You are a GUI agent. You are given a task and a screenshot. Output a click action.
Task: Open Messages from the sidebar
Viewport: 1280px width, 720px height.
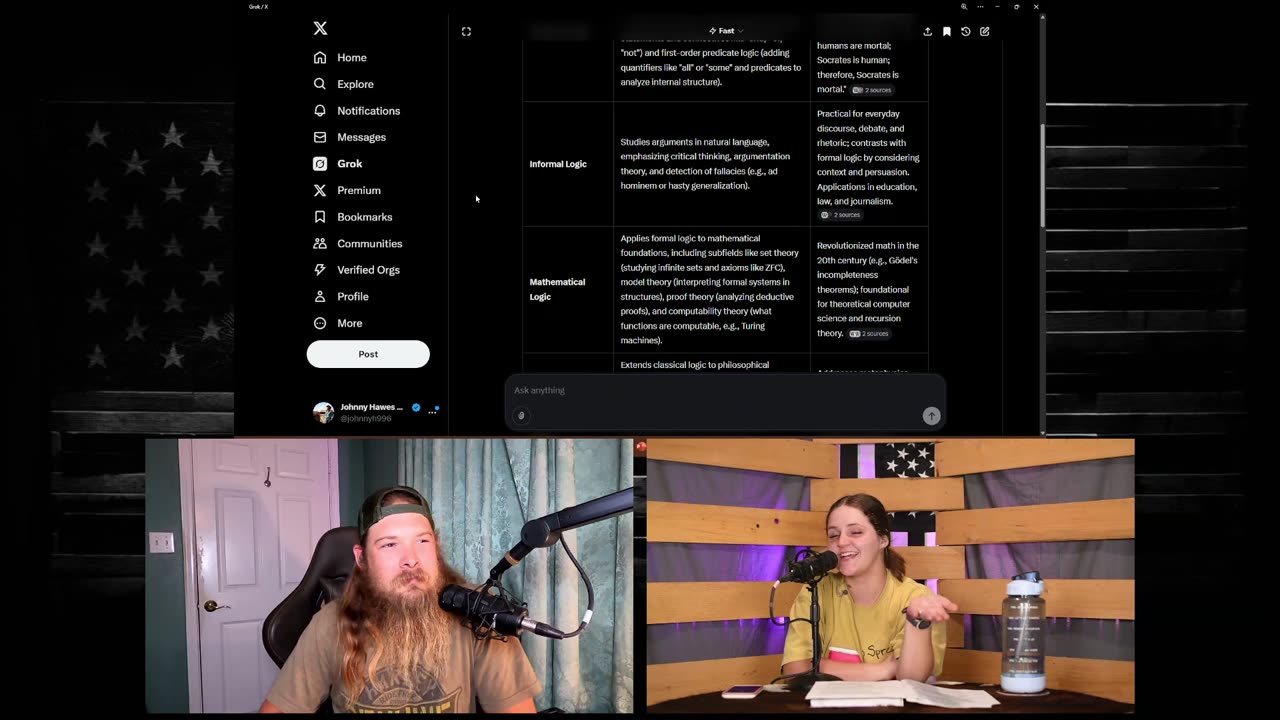(x=361, y=137)
